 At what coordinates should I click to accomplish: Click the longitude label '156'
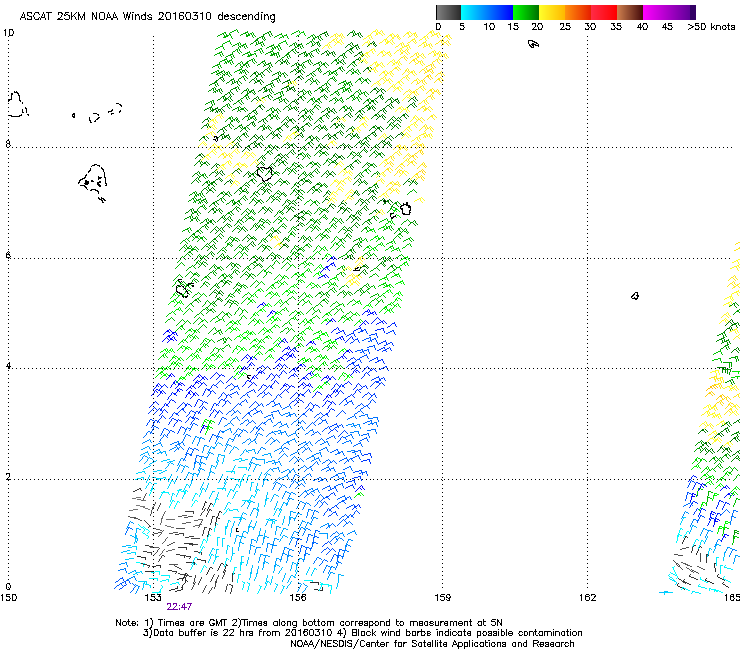[298, 598]
